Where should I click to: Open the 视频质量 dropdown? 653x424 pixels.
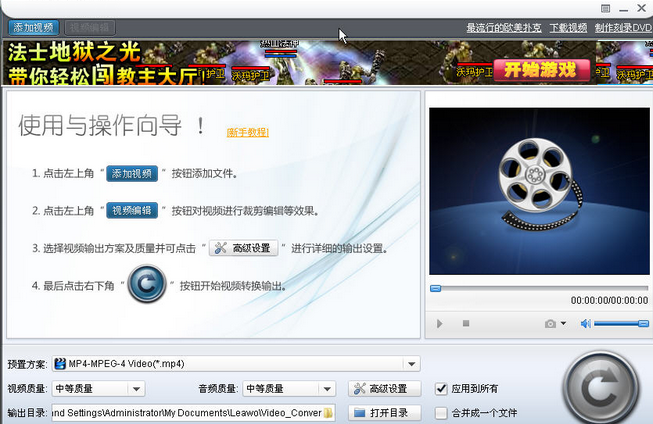(x=98, y=389)
